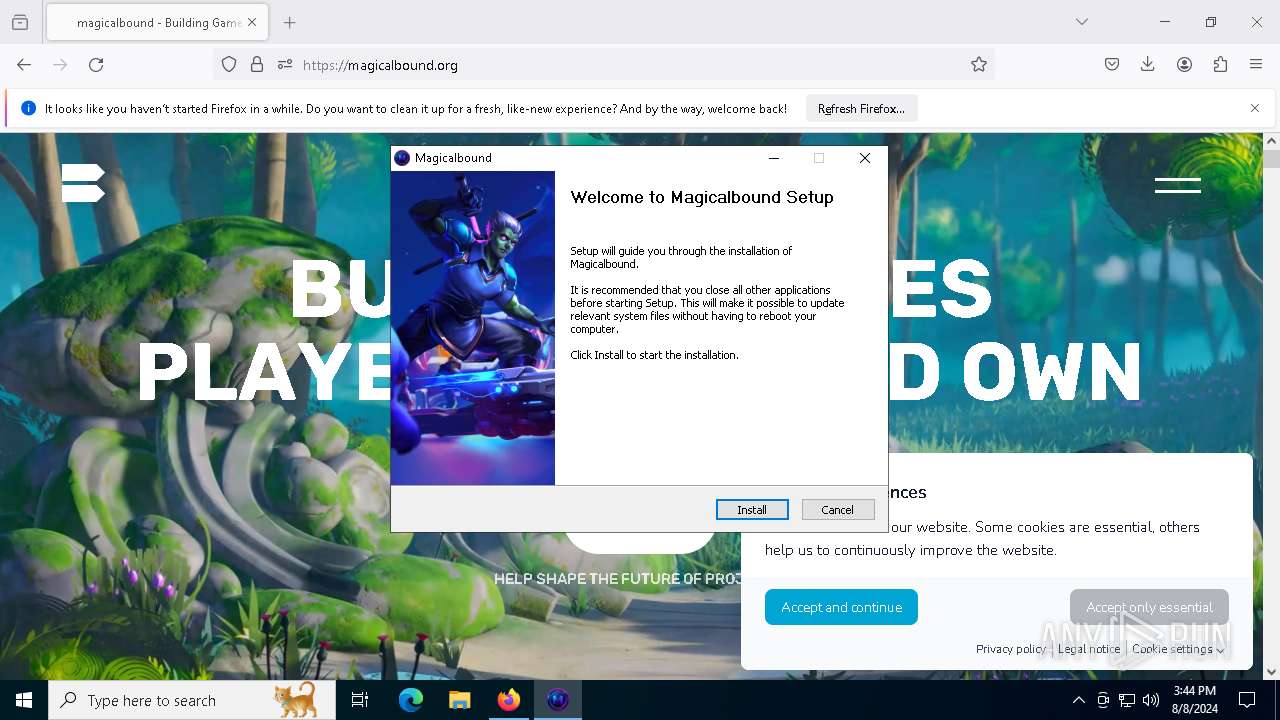Click the Magicalbound installer title icon
1280x720 pixels.
tap(402, 158)
